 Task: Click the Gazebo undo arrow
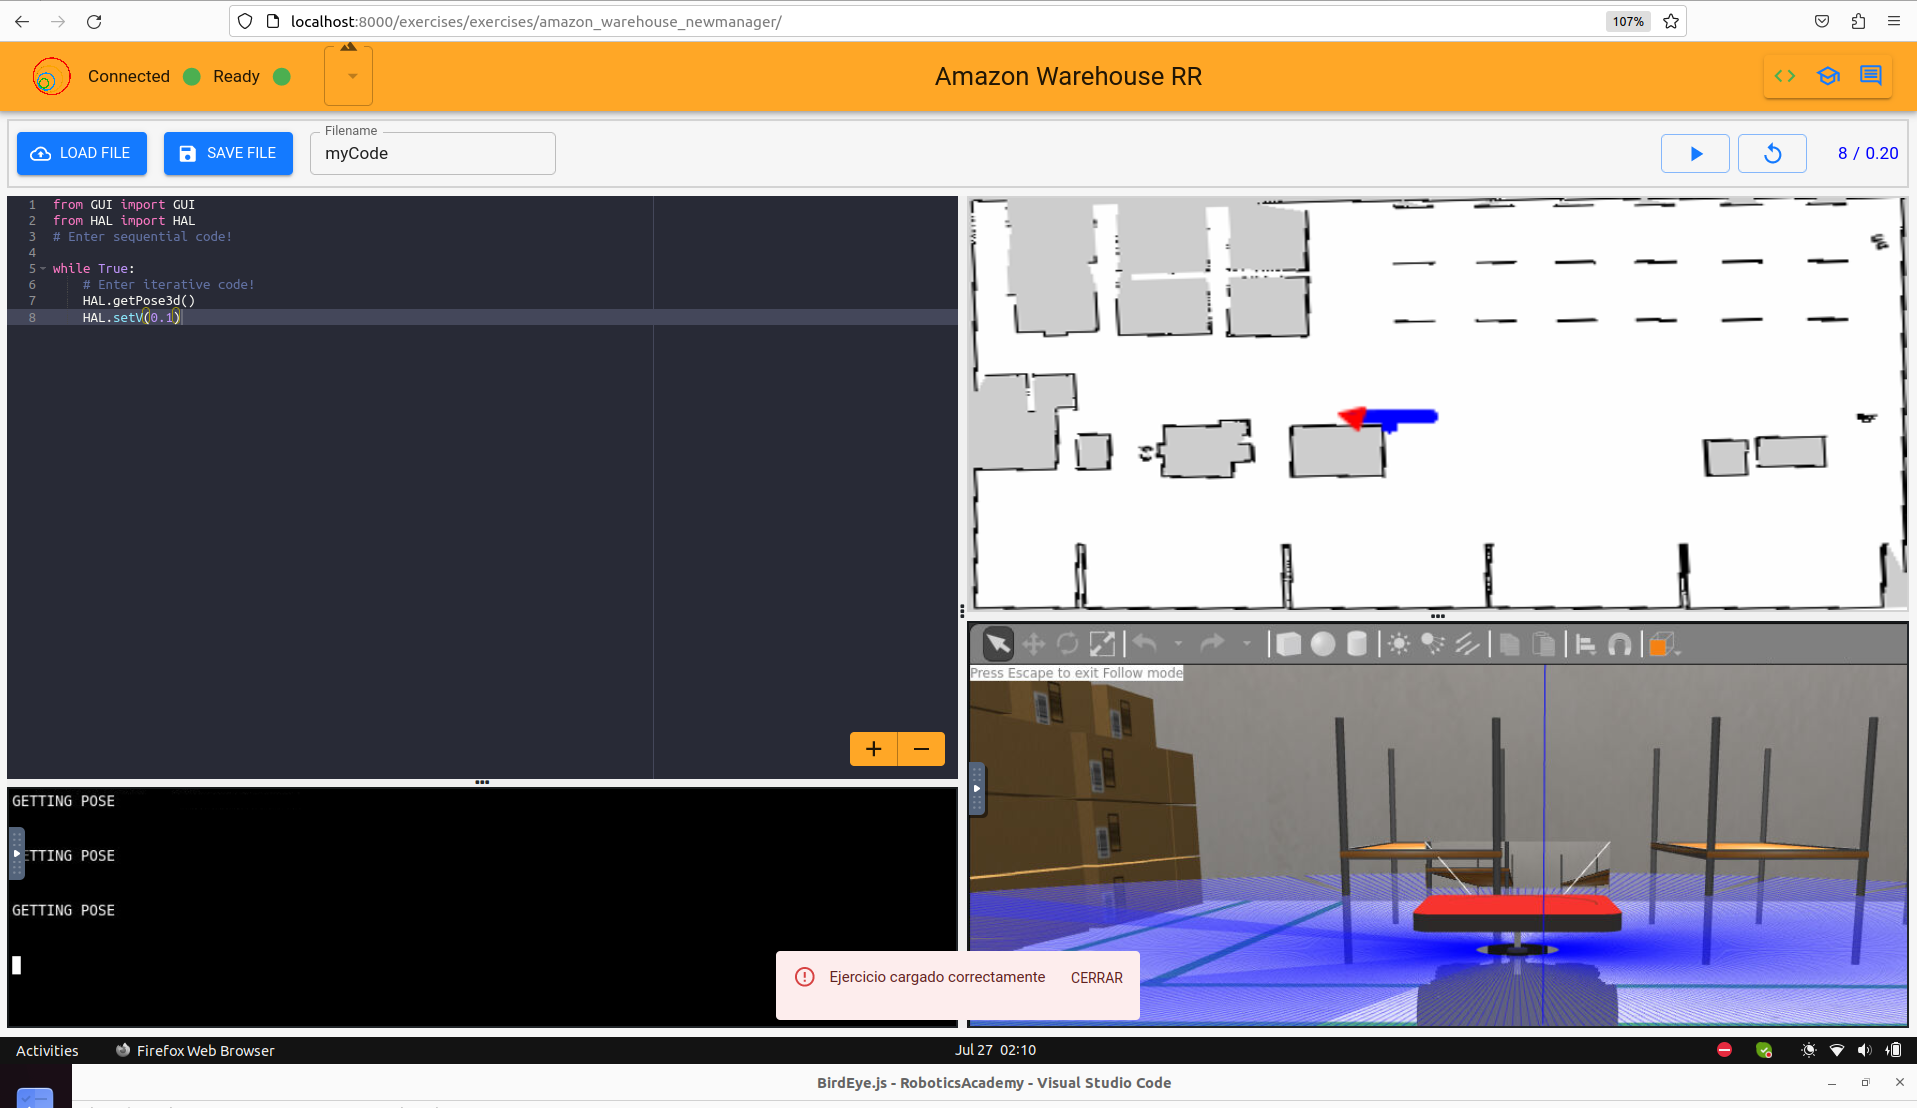point(1145,644)
